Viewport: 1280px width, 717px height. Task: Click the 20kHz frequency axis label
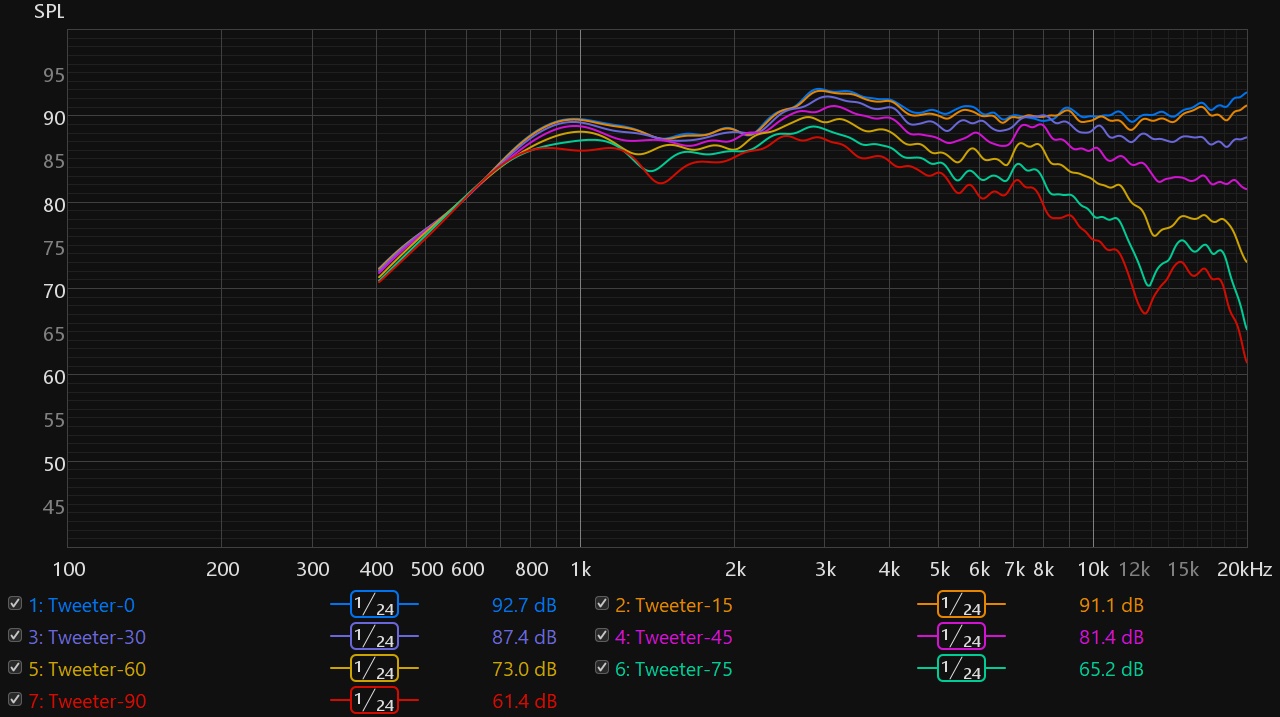1245,570
